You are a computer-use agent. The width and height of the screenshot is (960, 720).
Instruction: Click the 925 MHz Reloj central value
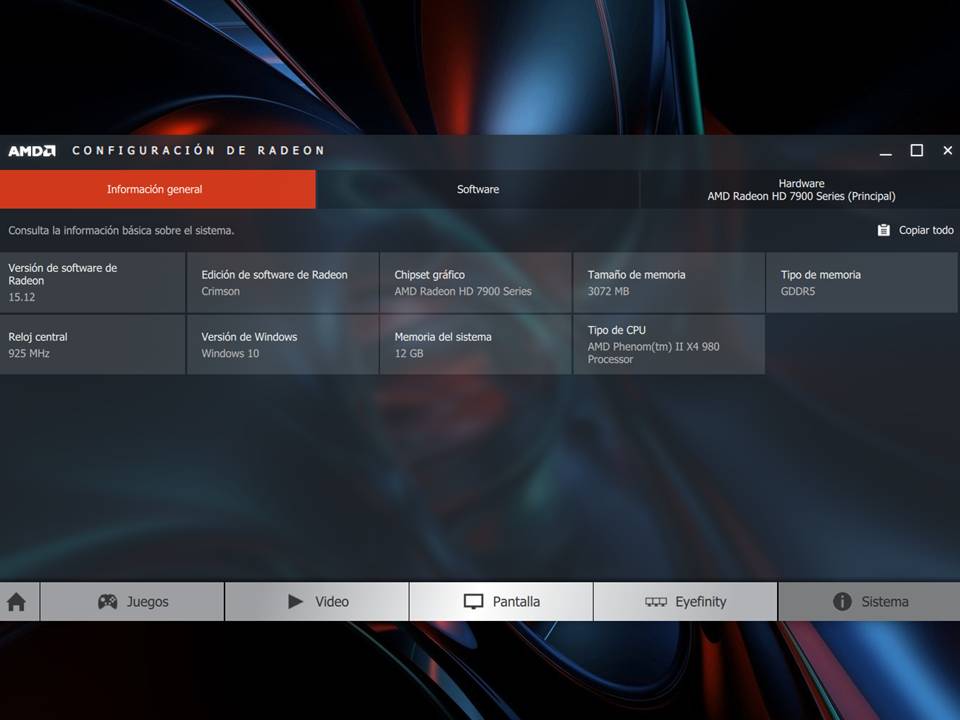click(x=29, y=353)
